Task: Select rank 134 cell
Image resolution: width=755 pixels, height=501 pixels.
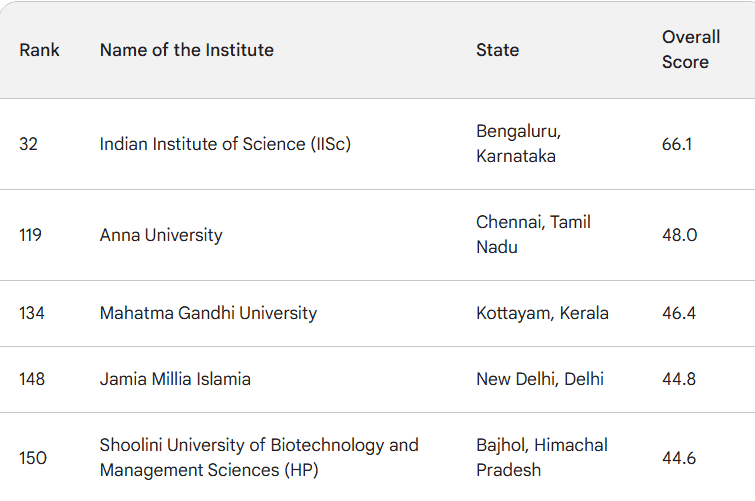Action: [33, 313]
